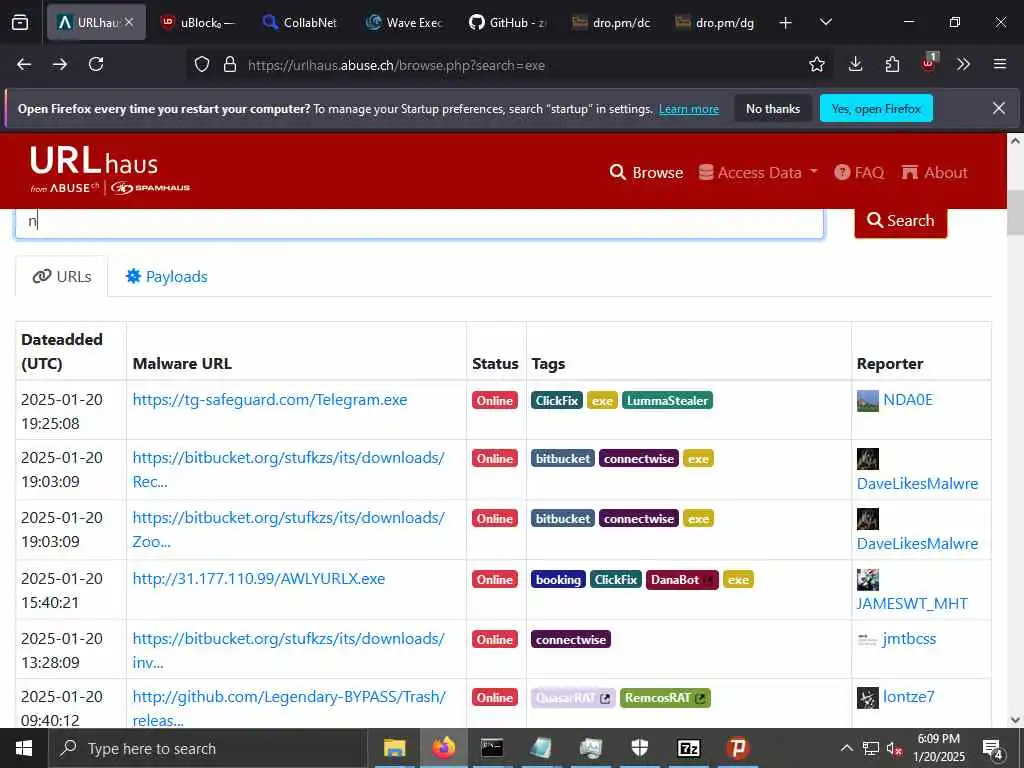The image size is (1024, 768).
Task: Open the notification center icon
Action: 992,748
